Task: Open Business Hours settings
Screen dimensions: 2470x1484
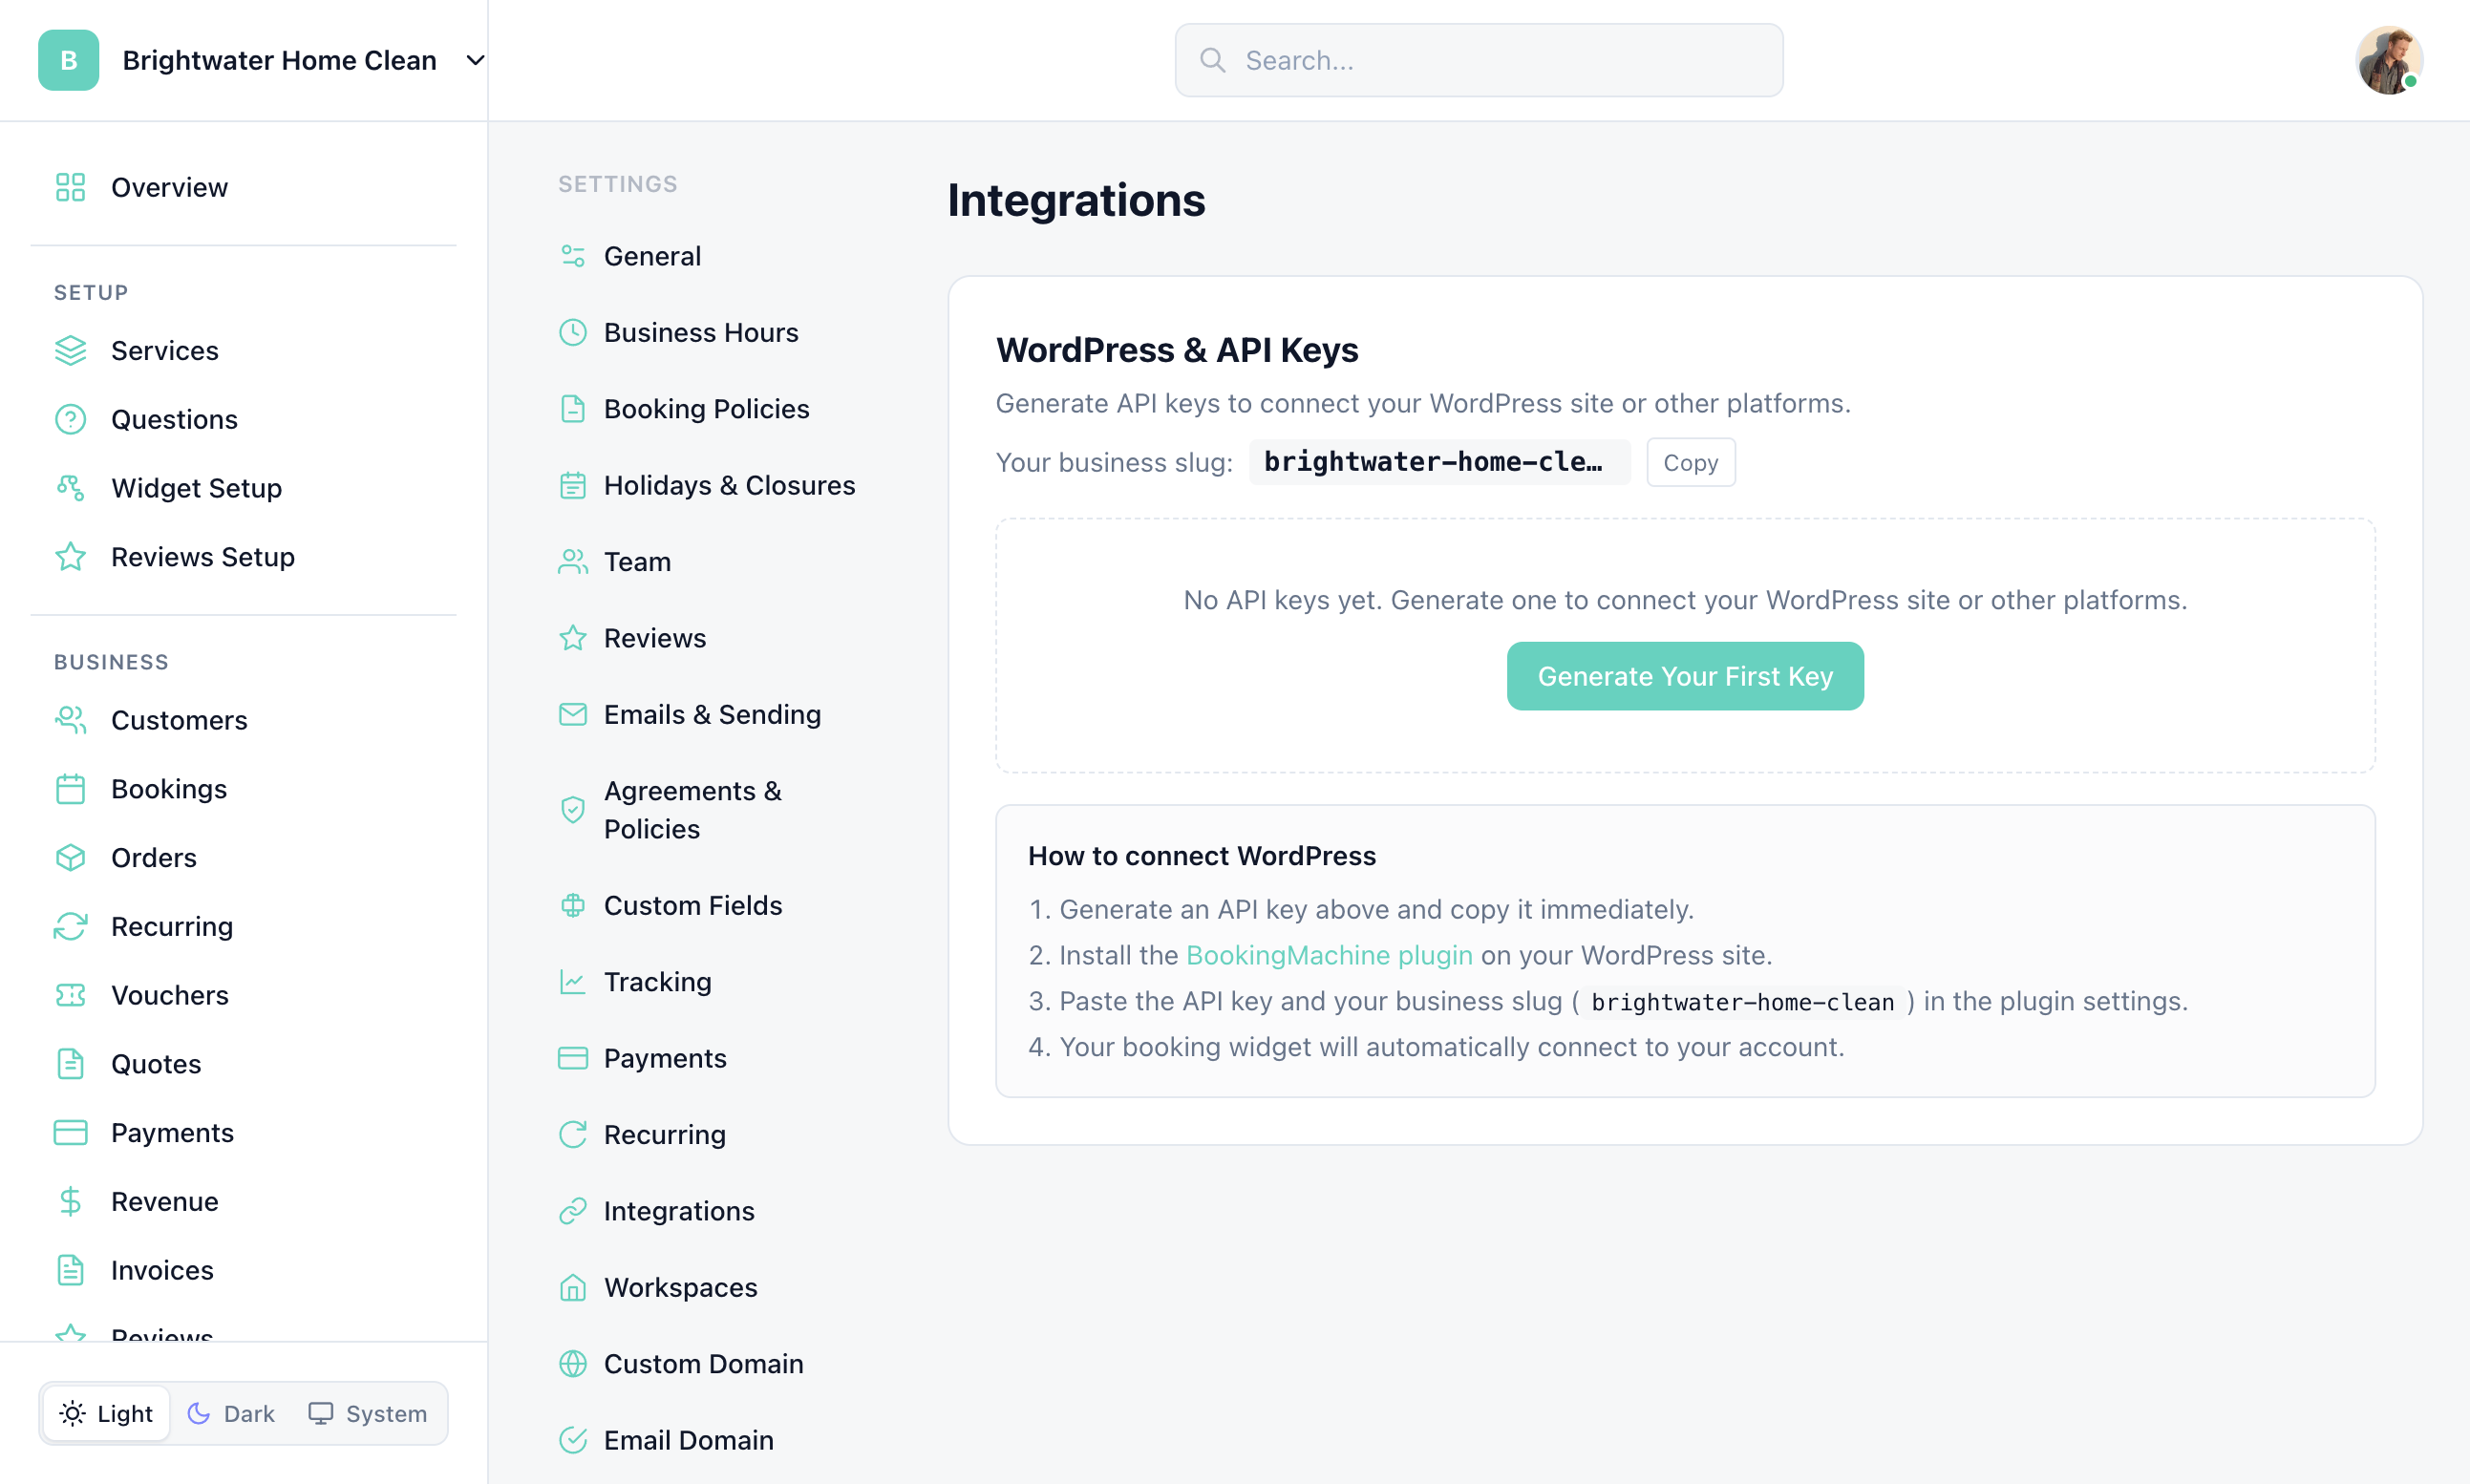Action: pyautogui.click(x=700, y=332)
